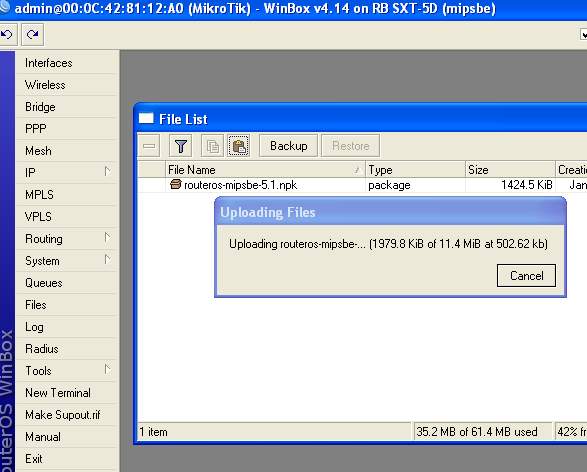Open the Manual entry

67,437
